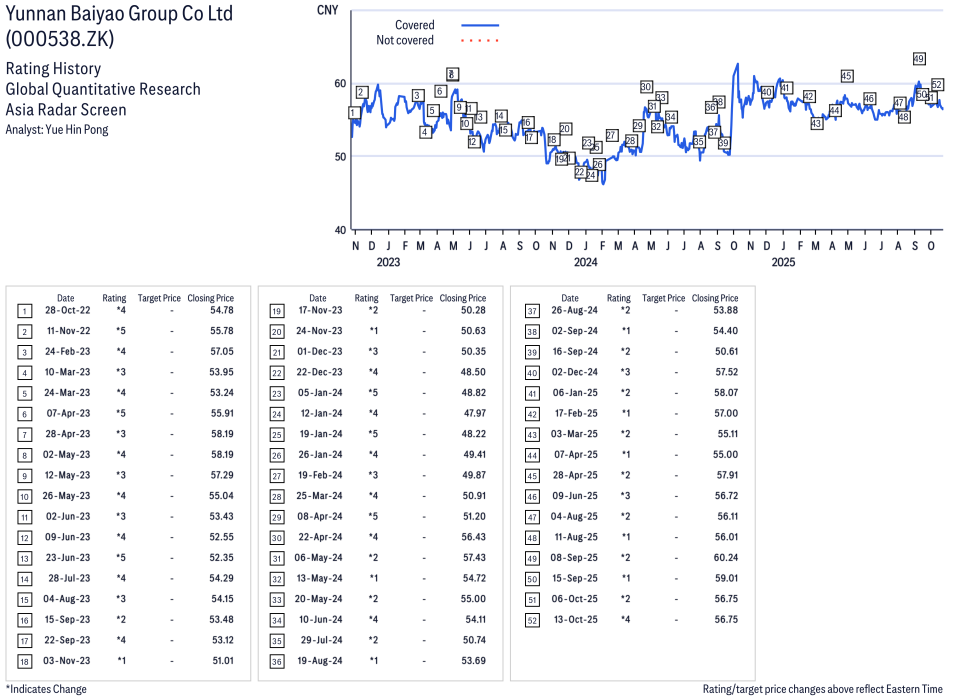
Task: Click chart marker 20 on the price chart
Action: tap(565, 129)
